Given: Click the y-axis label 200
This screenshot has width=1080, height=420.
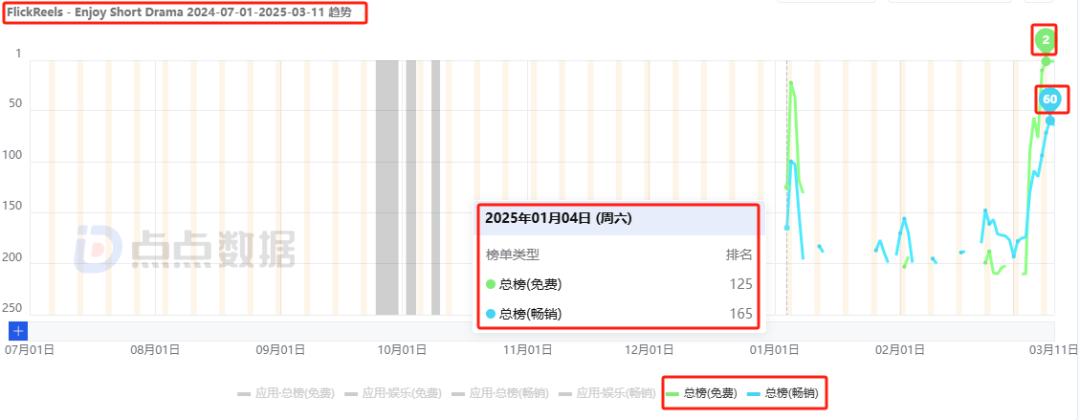Looking at the screenshot, I should 12,258.
